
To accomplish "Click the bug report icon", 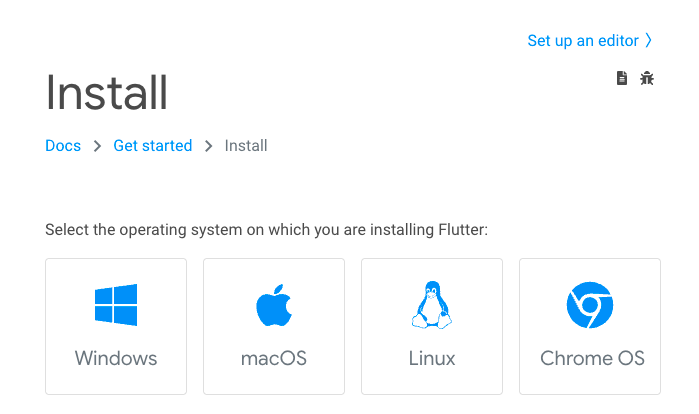I will click(x=647, y=78).
